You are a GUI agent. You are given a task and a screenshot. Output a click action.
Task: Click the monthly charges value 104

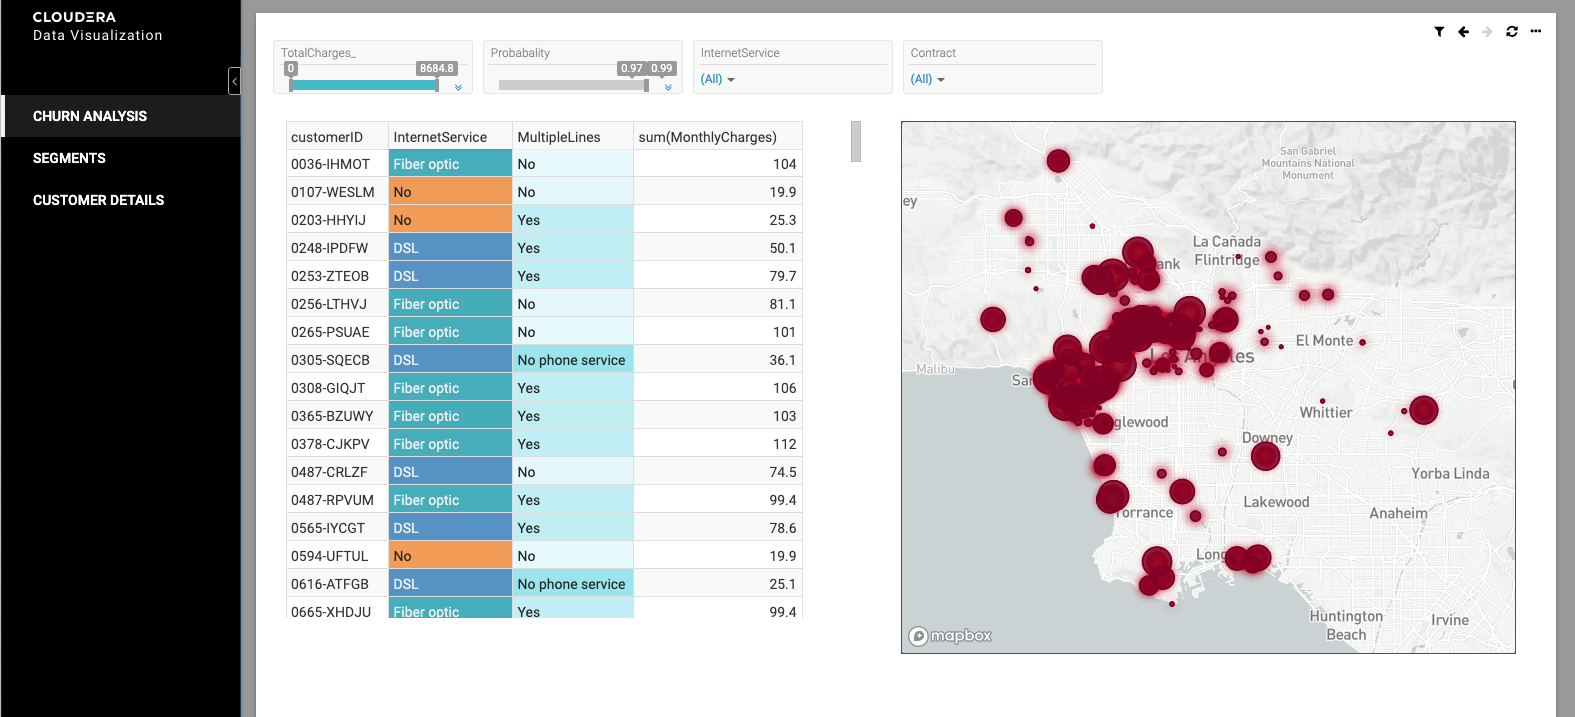(717, 164)
